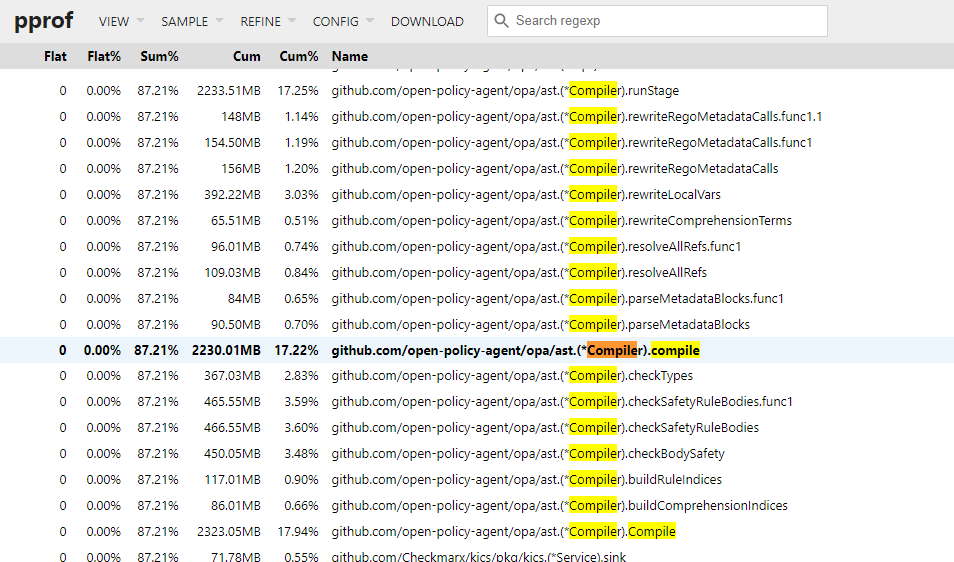Click the DOWNLOAD menu item
The width and height of the screenshot is (954, 562).
coord(427,21)
